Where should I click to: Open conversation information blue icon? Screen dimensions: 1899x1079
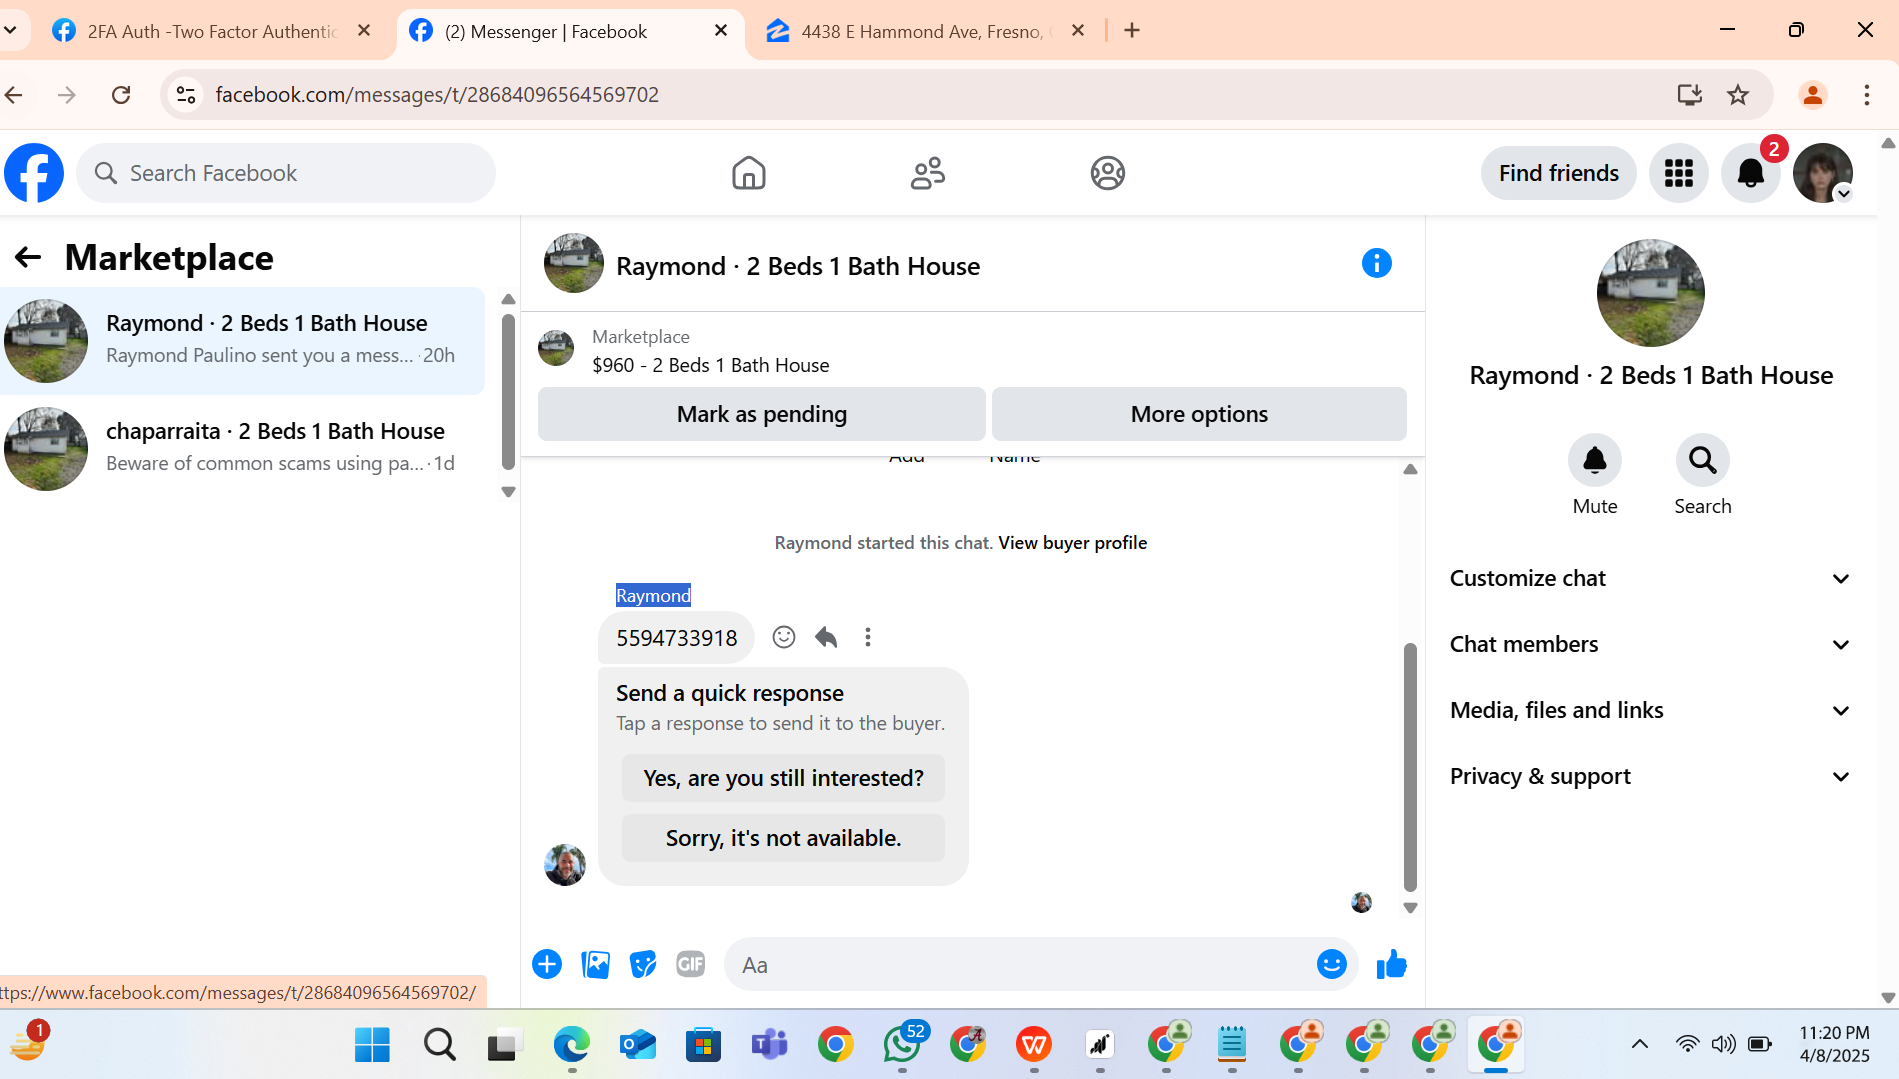click(x=1376, y=263)
